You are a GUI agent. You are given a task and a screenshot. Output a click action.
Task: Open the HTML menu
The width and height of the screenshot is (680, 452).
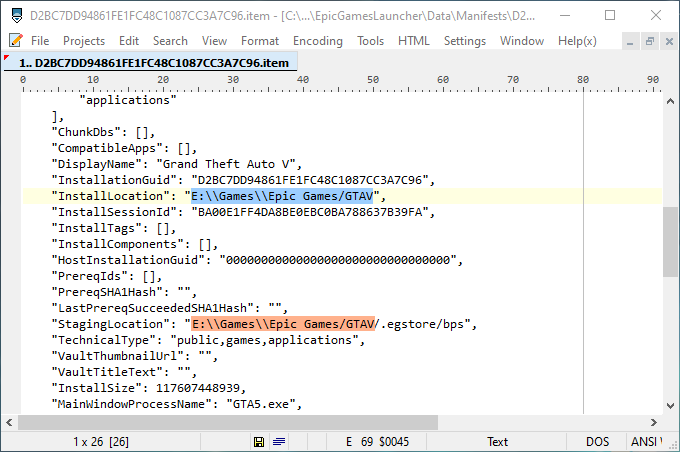pos(413,41)
